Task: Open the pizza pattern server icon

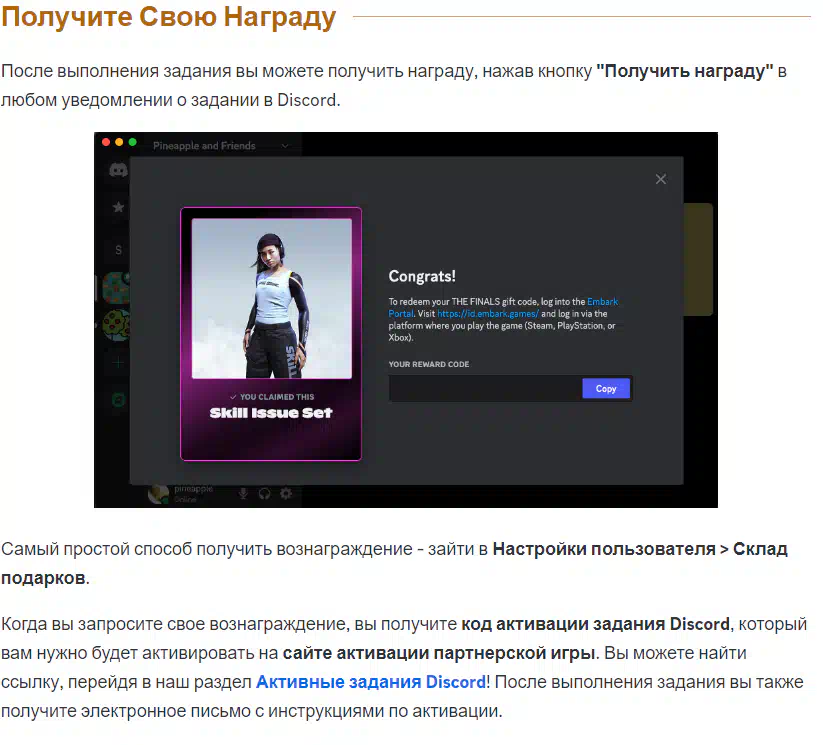Action: 117,326
